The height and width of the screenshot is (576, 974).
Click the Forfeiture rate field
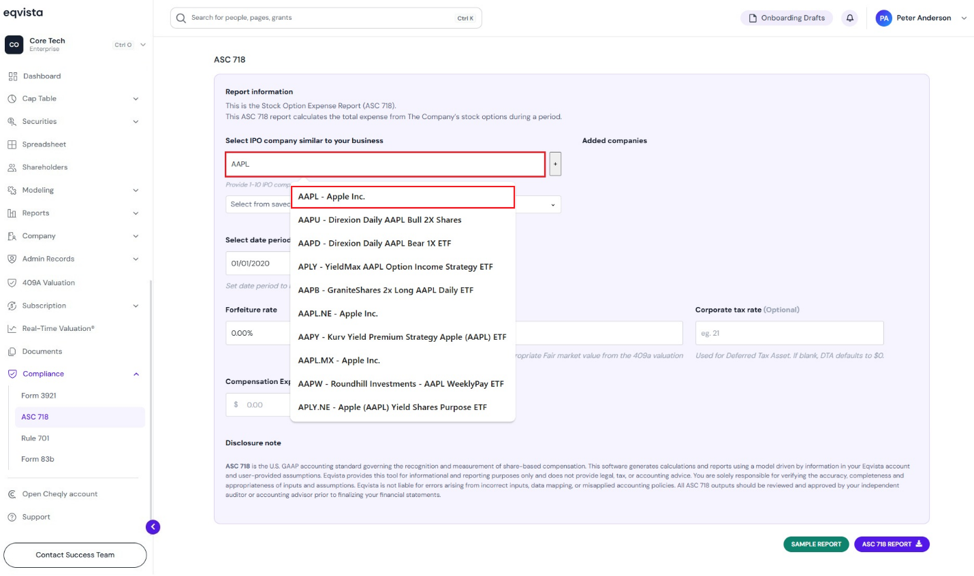tap(258, 333)
